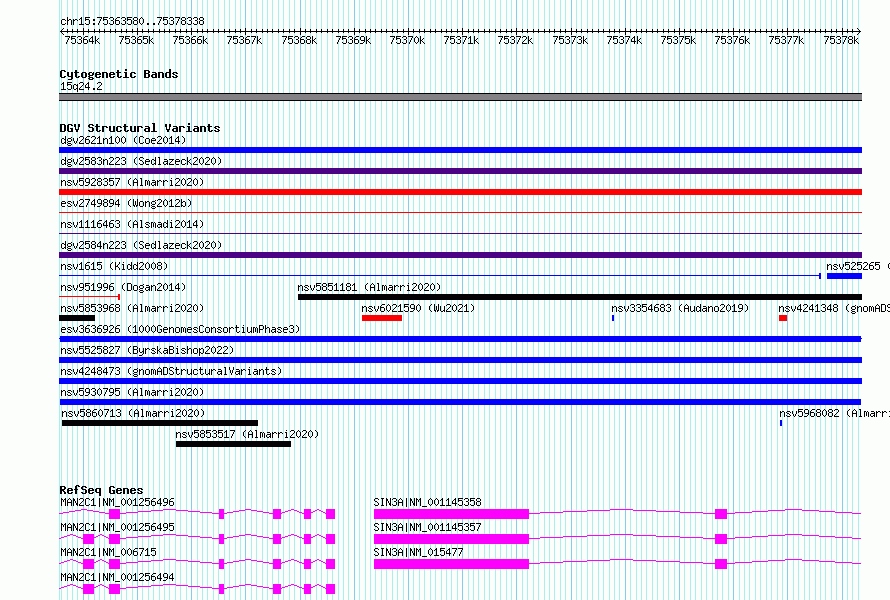Screen dimensions: 890x600
Task: Click the nsv5851181 (Almarri2020) text label
Action: pyautogui.click(x=369, y=287)
